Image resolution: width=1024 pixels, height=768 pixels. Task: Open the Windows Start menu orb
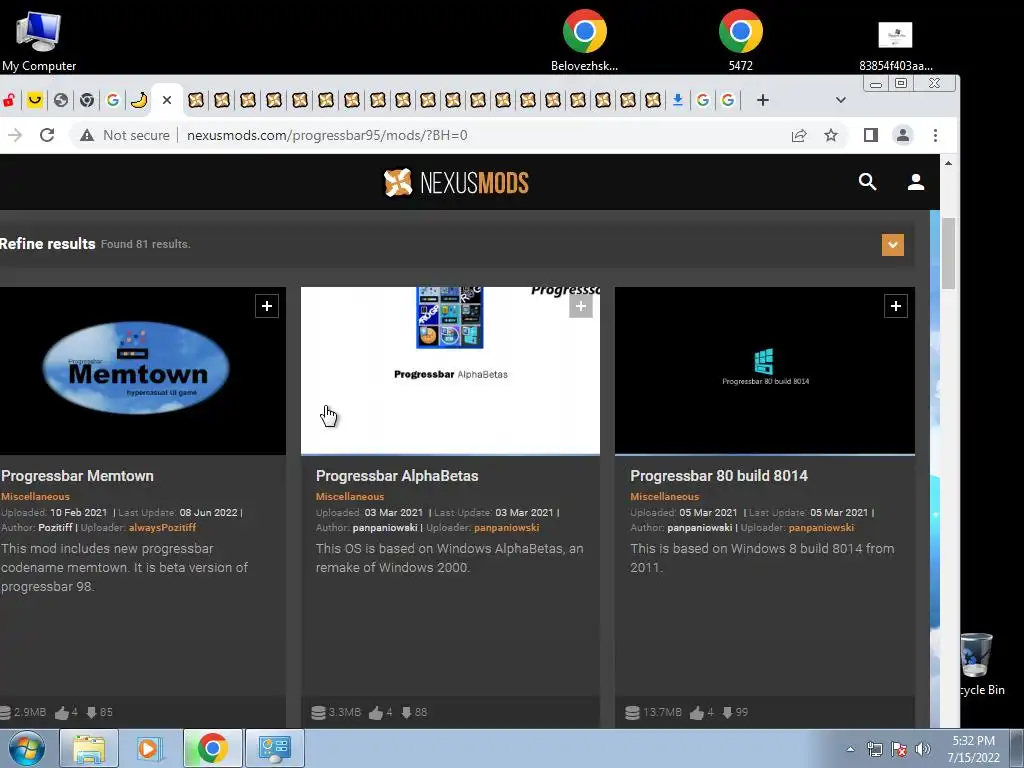tap(27, 748)
